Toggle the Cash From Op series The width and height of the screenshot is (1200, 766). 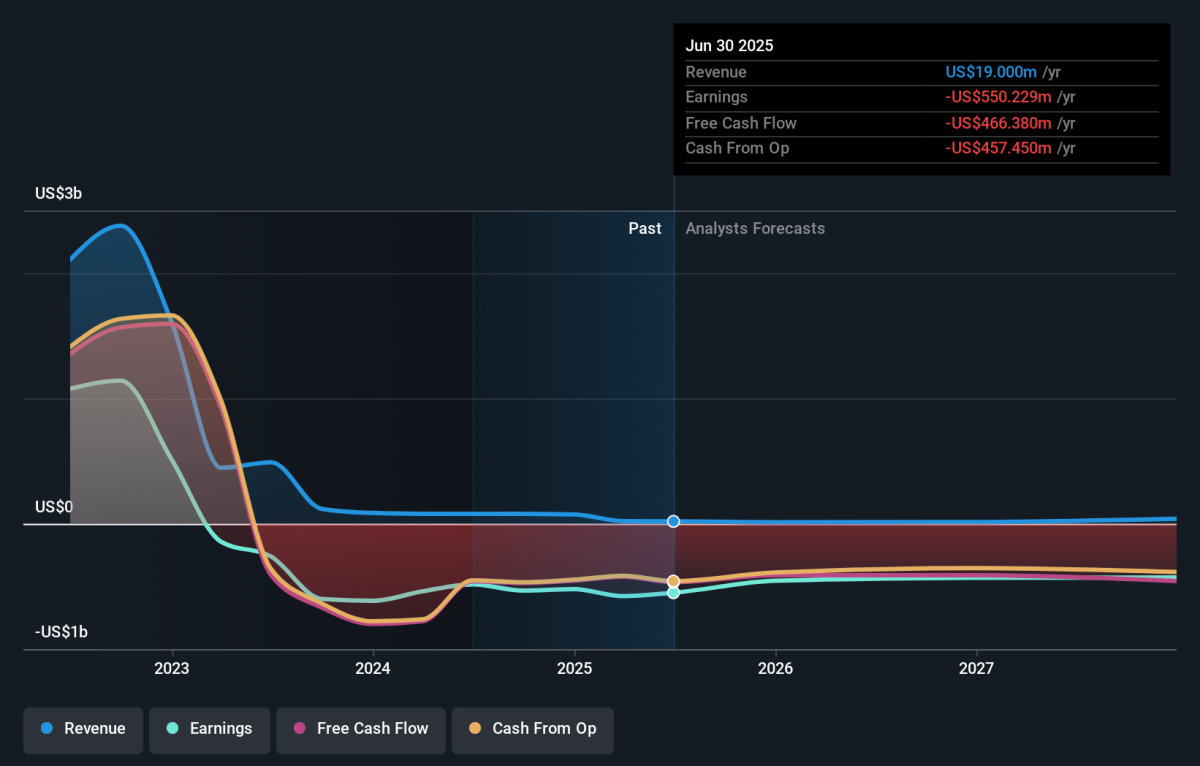coord(532,729)
